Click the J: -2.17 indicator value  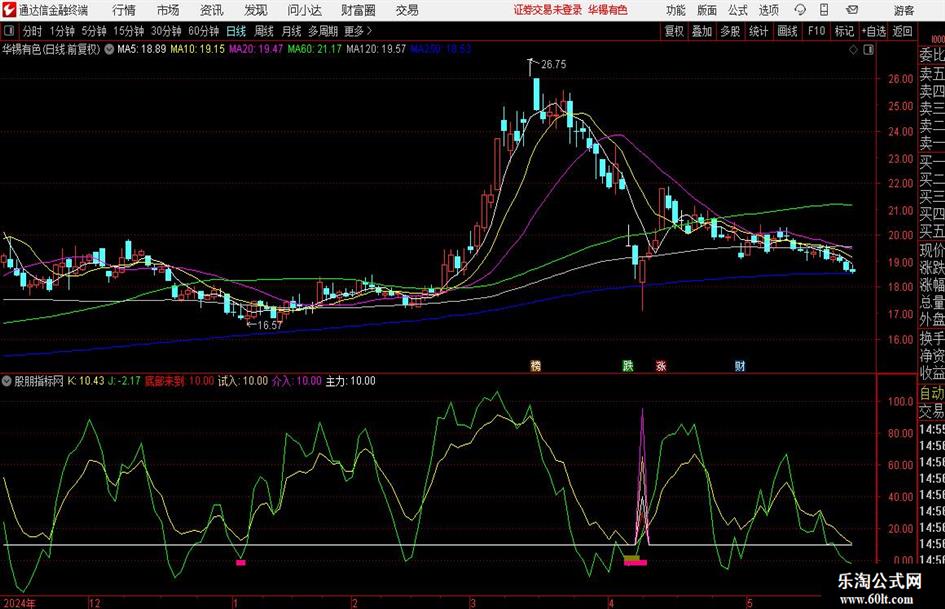[x=124, y=381]
